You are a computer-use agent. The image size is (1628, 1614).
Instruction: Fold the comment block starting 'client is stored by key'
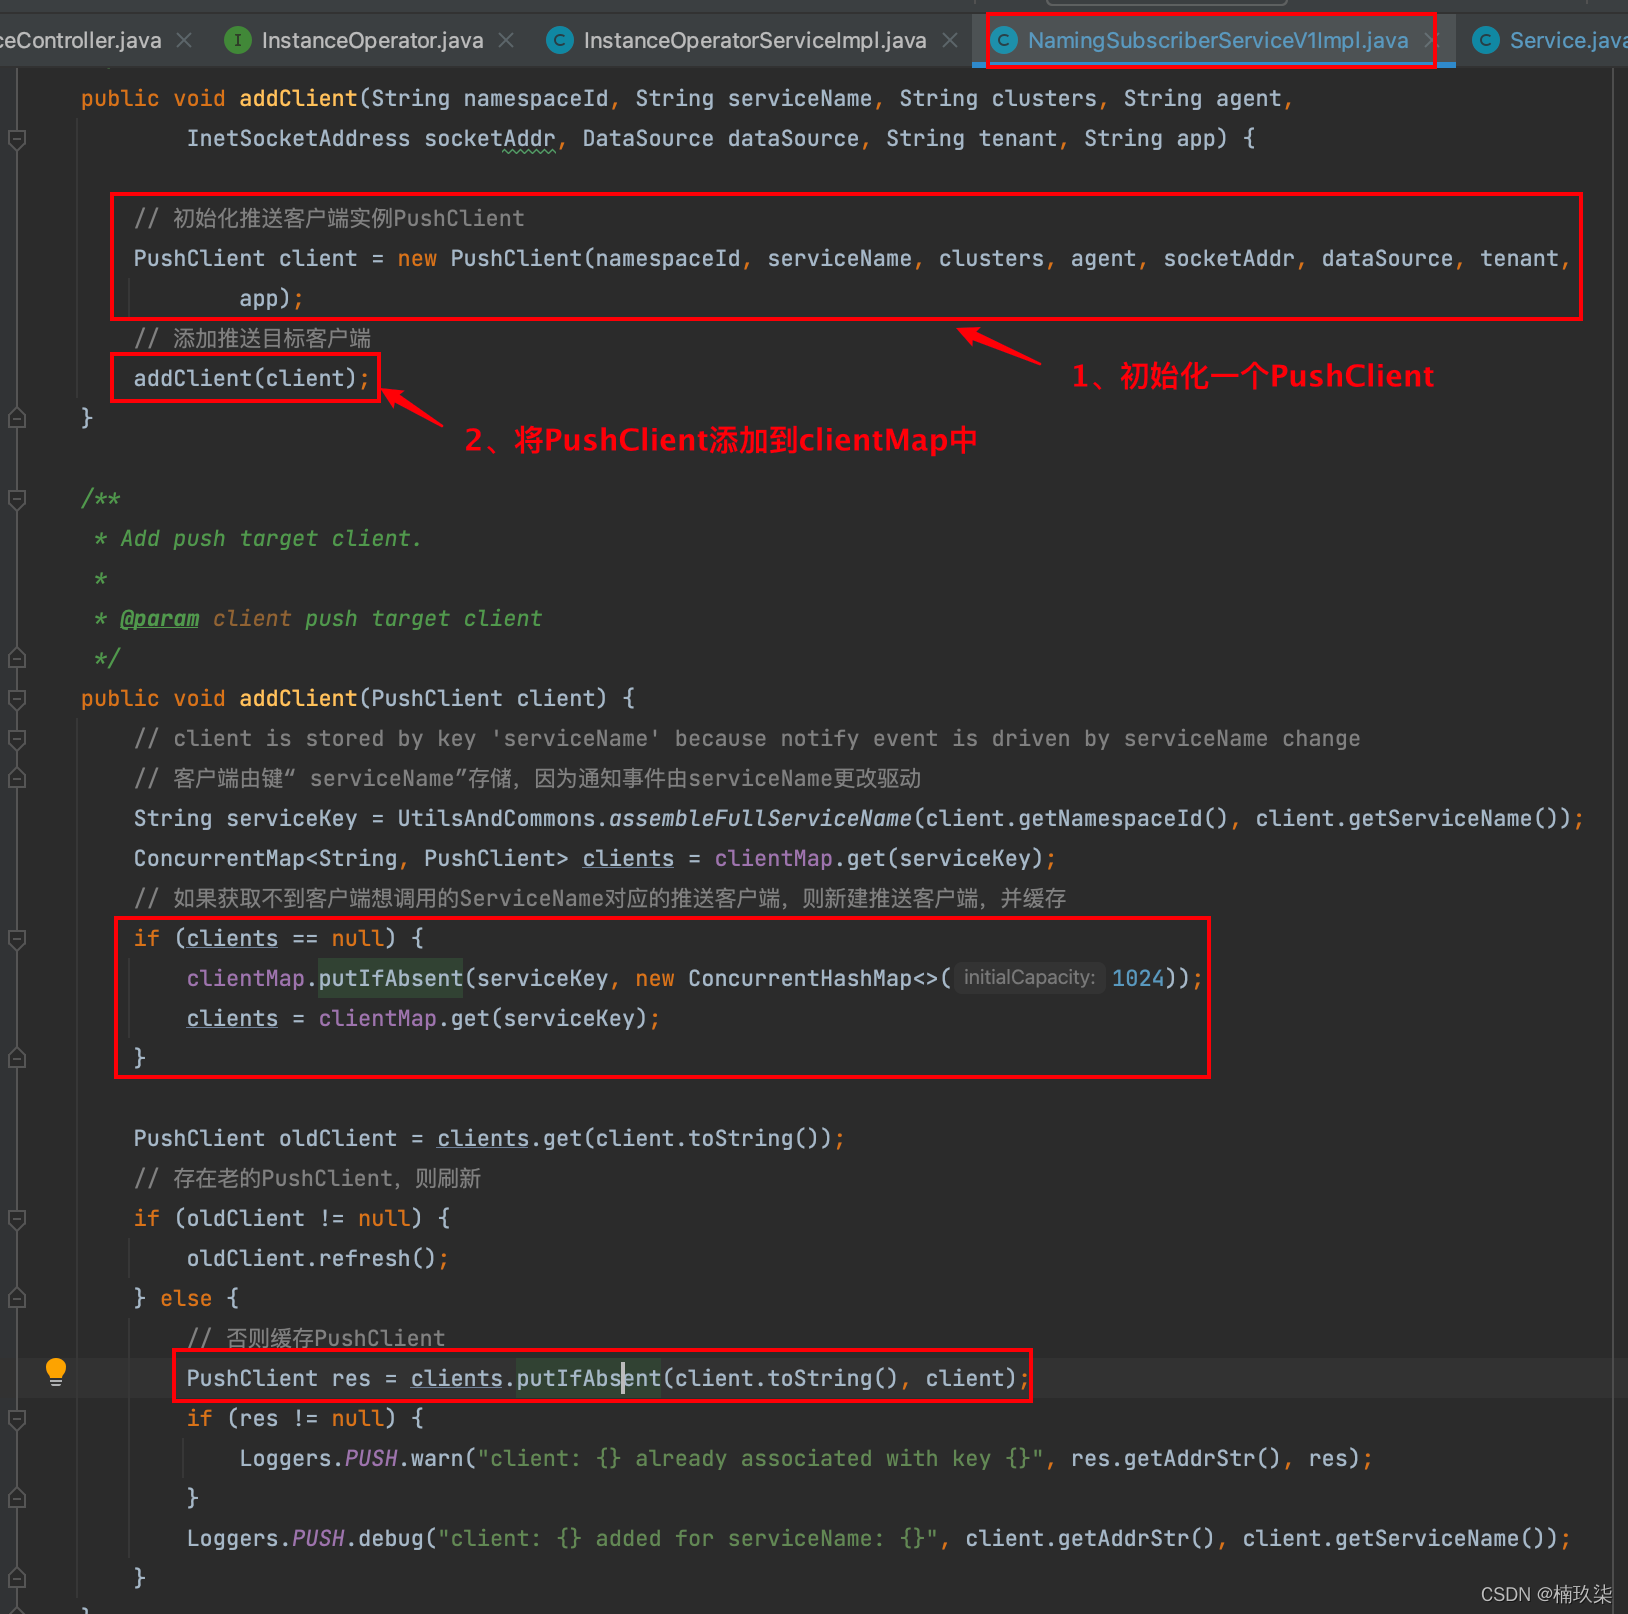click(17, 738)
